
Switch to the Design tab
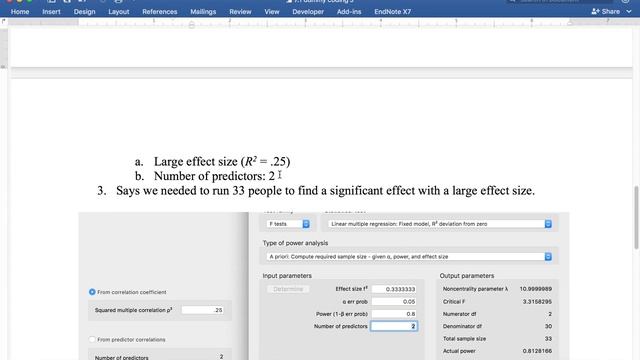(x=84, y=12)
